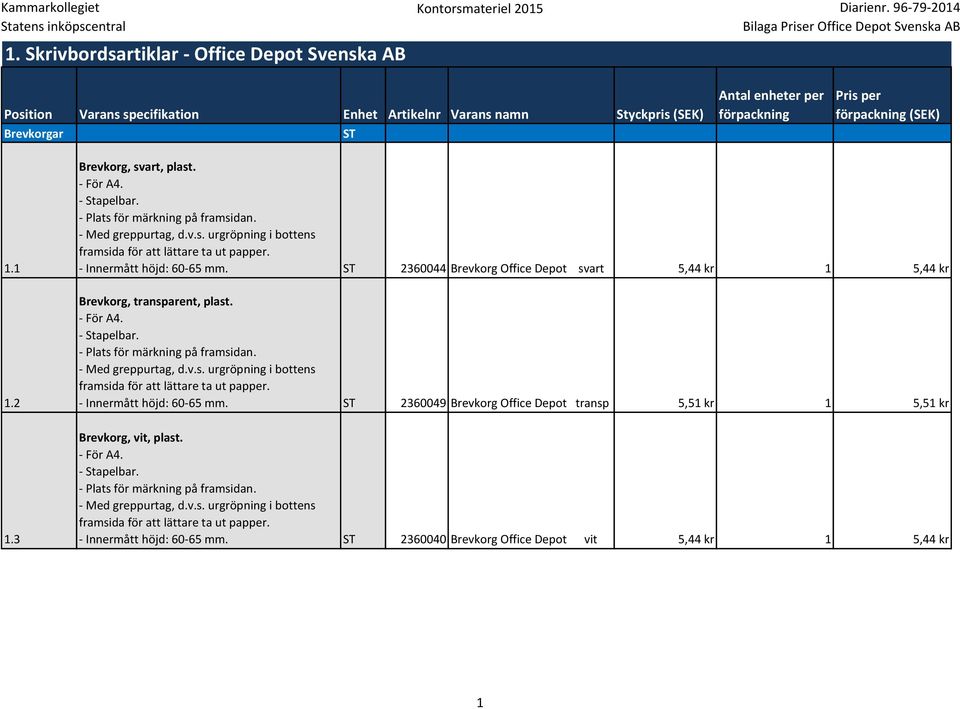Select the 'Kontorsmateriel 2015' title
The height and width of the screenshot is (709, 960).
[x=479, y=9]
